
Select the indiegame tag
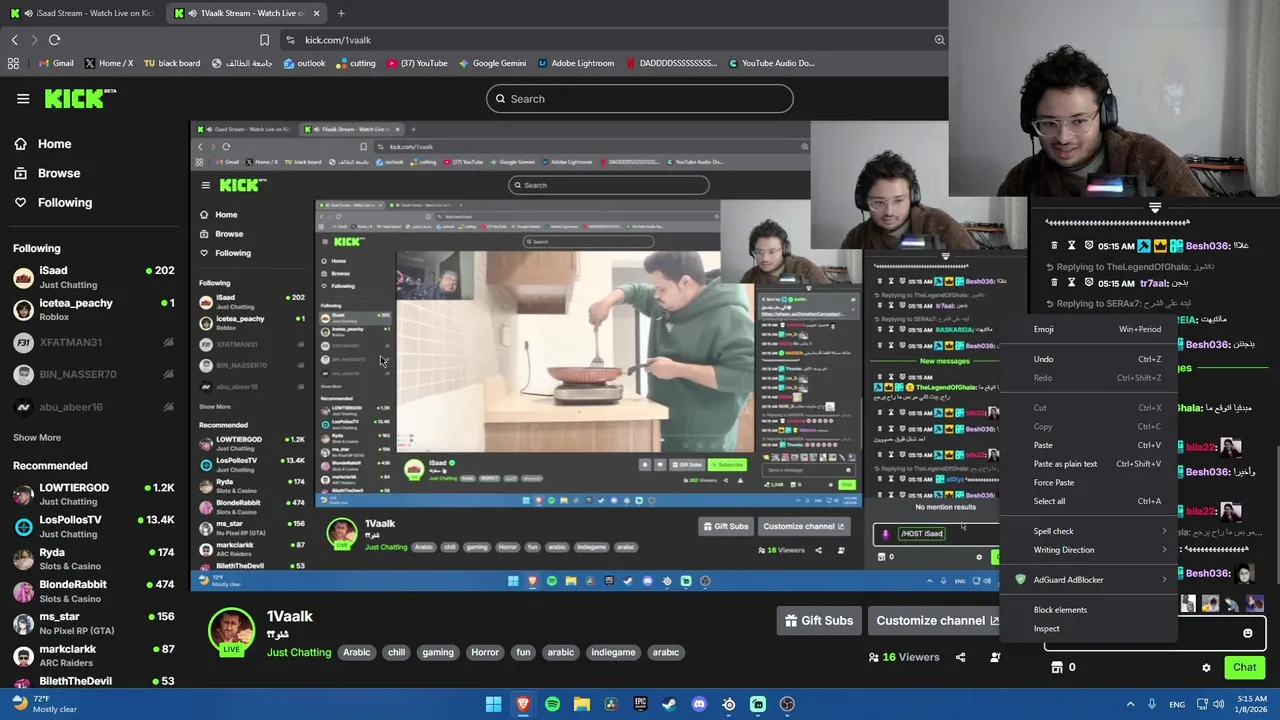613,652
